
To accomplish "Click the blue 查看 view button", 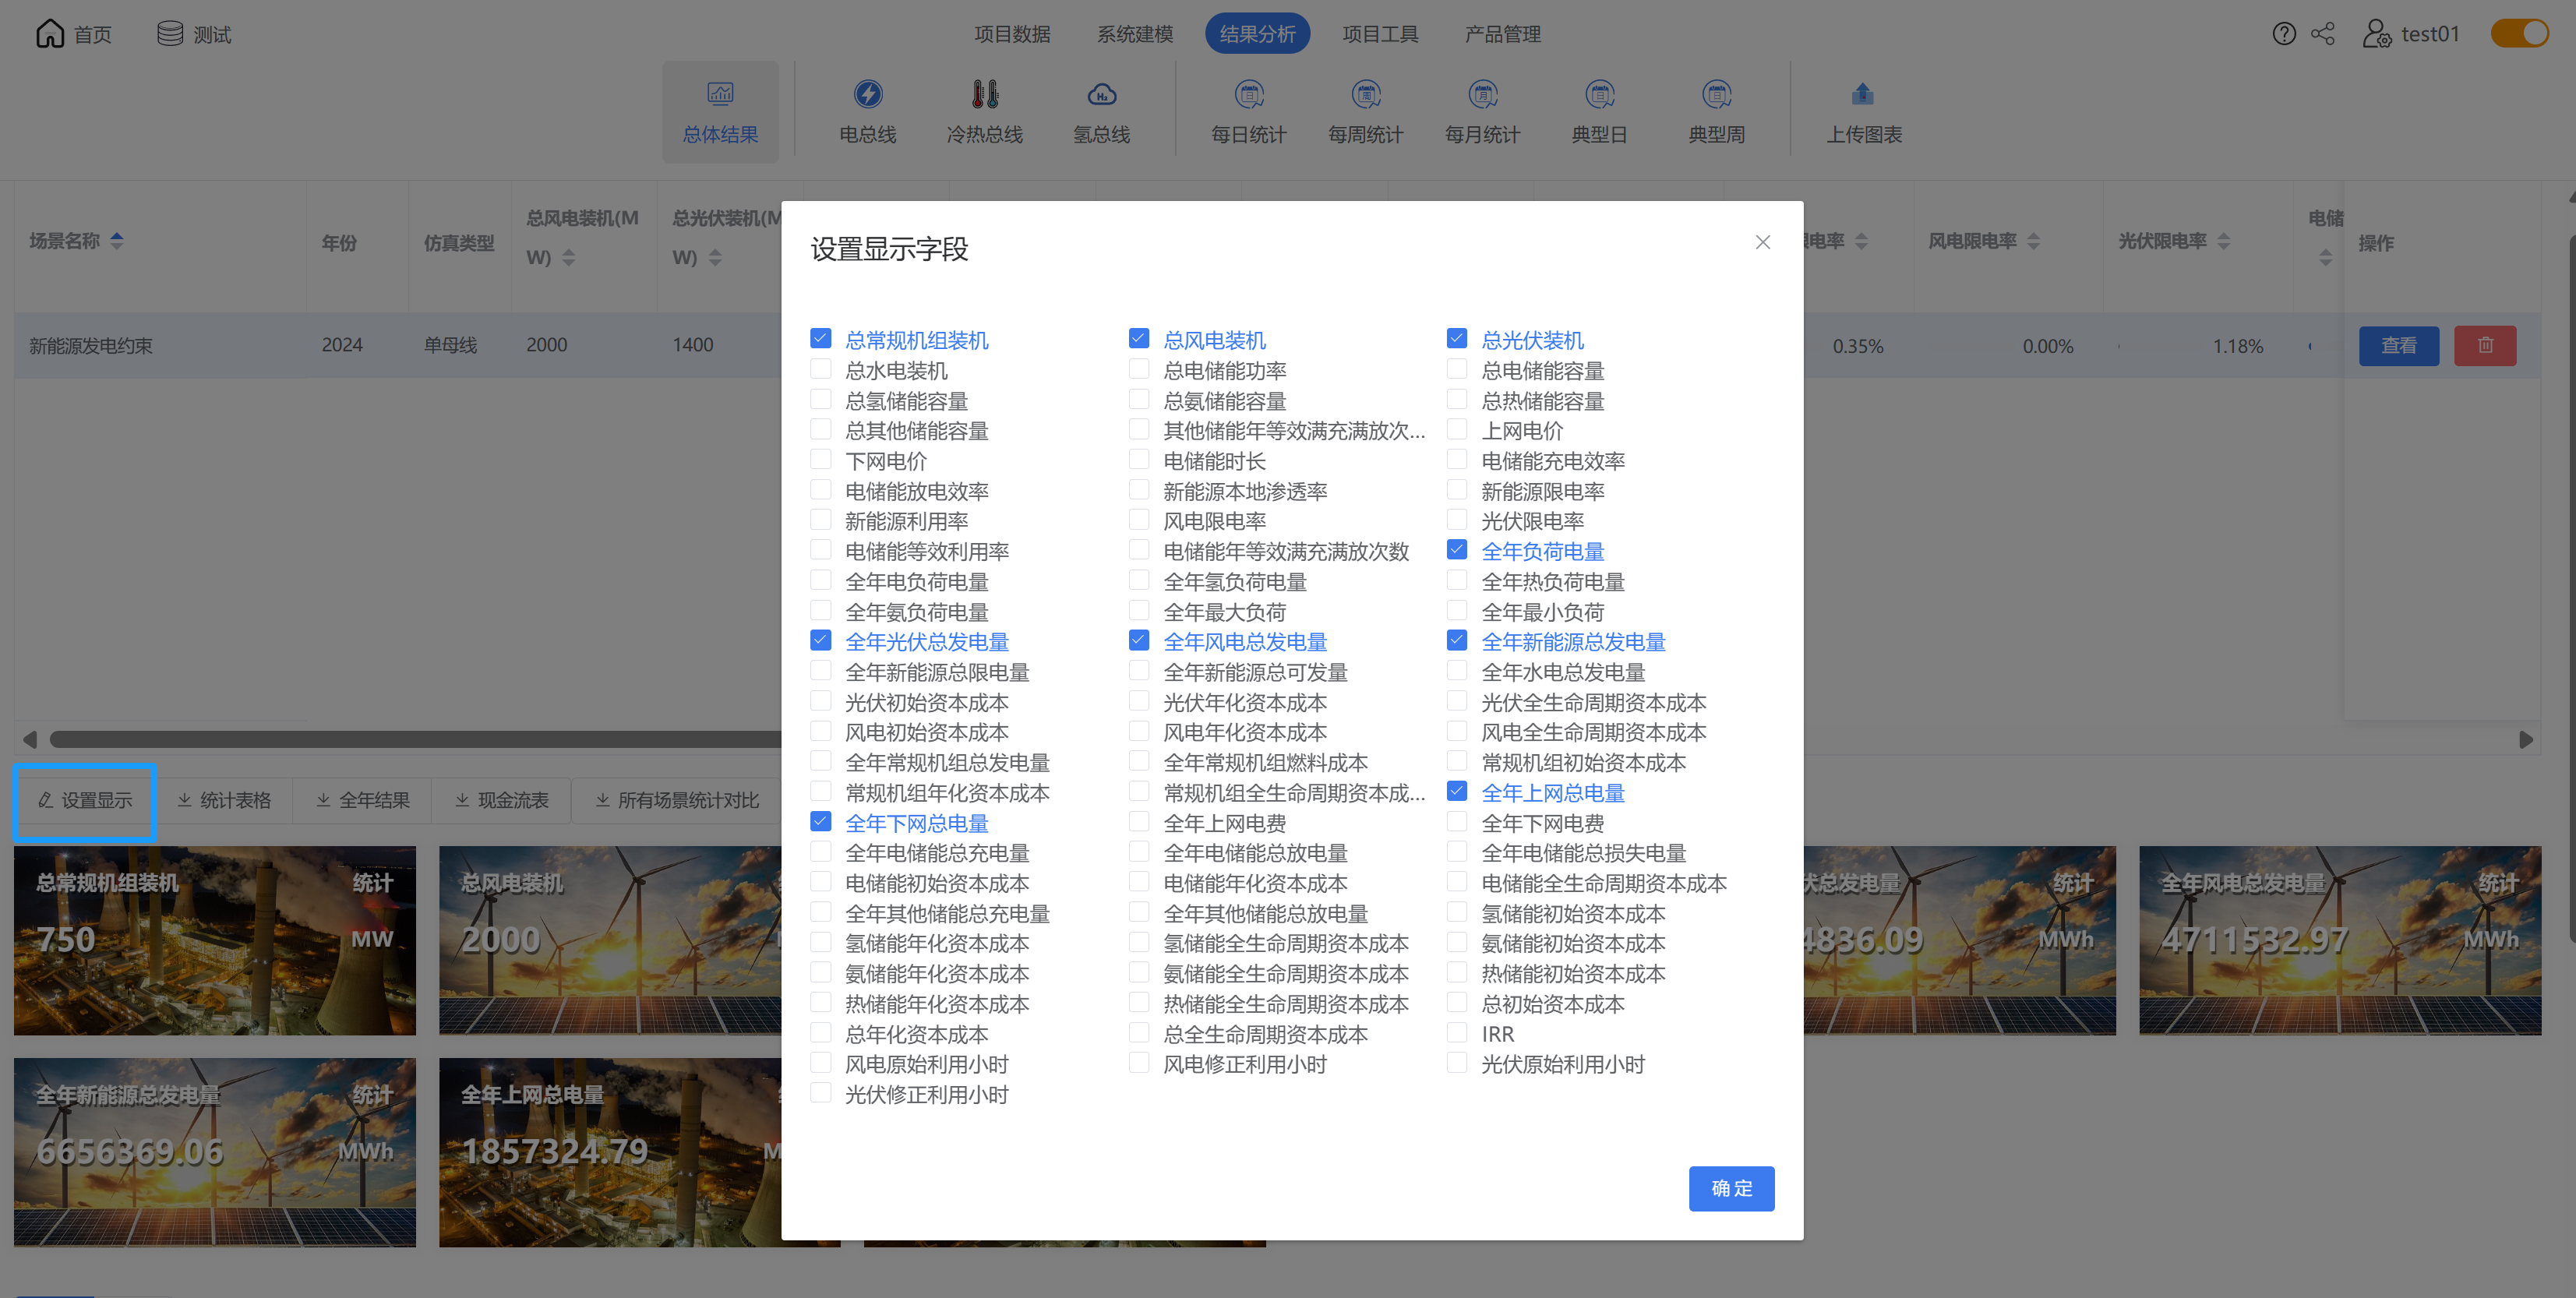I will (2398, 346).
